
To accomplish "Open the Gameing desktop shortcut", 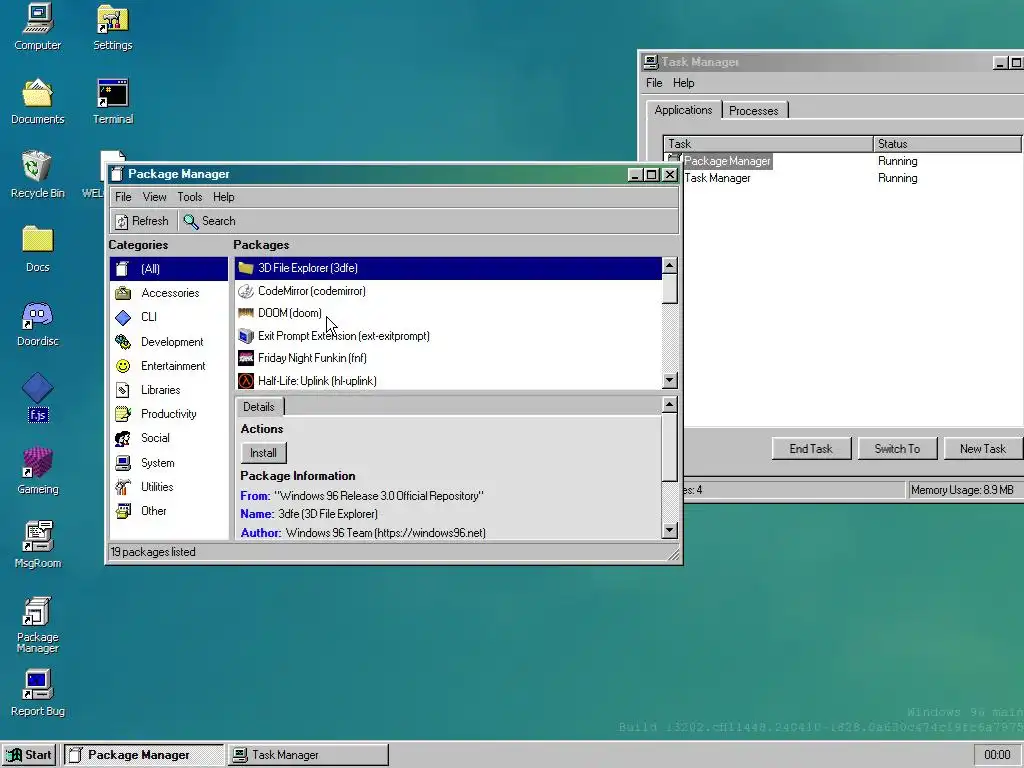I will (x=38, y=471).
